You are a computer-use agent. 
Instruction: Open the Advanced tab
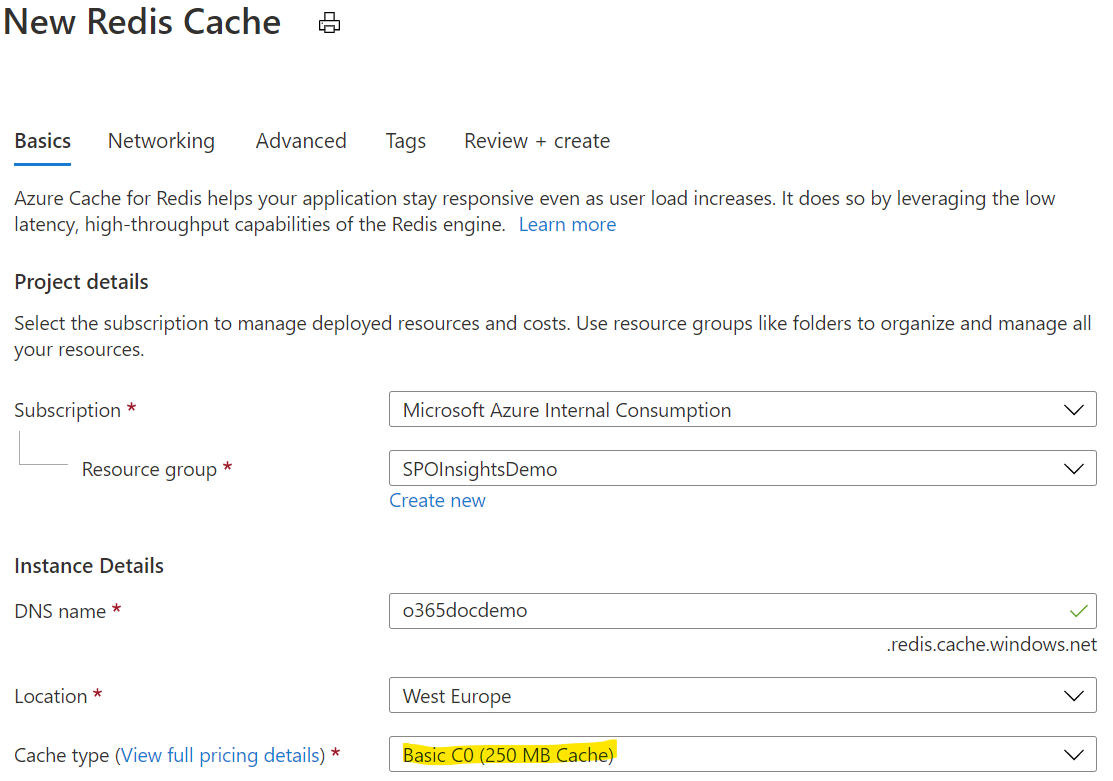click(x=301, y=141)
